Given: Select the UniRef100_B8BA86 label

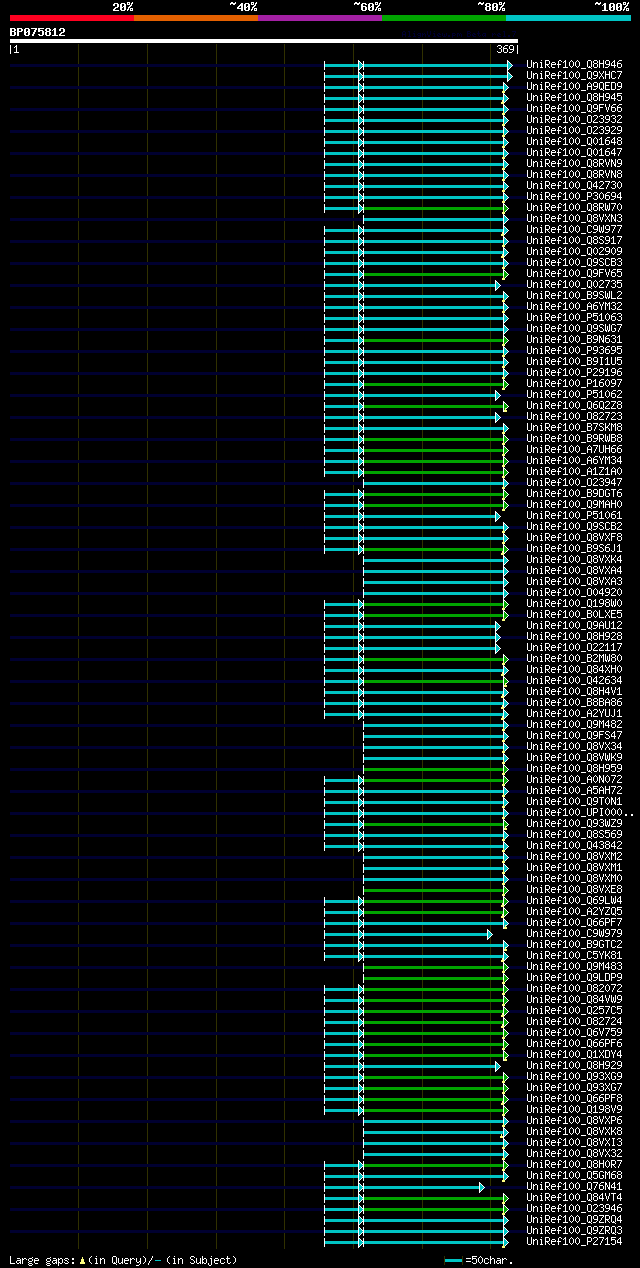Looking at the screenshot, I should click(575, 702).
